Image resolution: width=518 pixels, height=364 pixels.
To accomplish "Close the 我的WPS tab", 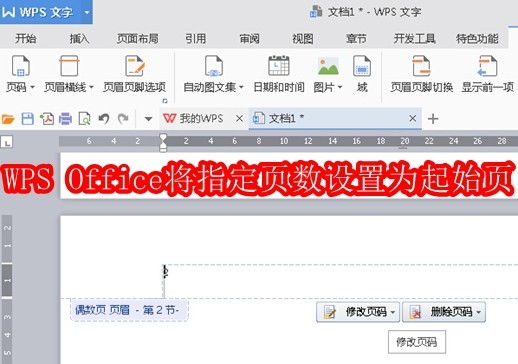I will click(x=239, y=118).
